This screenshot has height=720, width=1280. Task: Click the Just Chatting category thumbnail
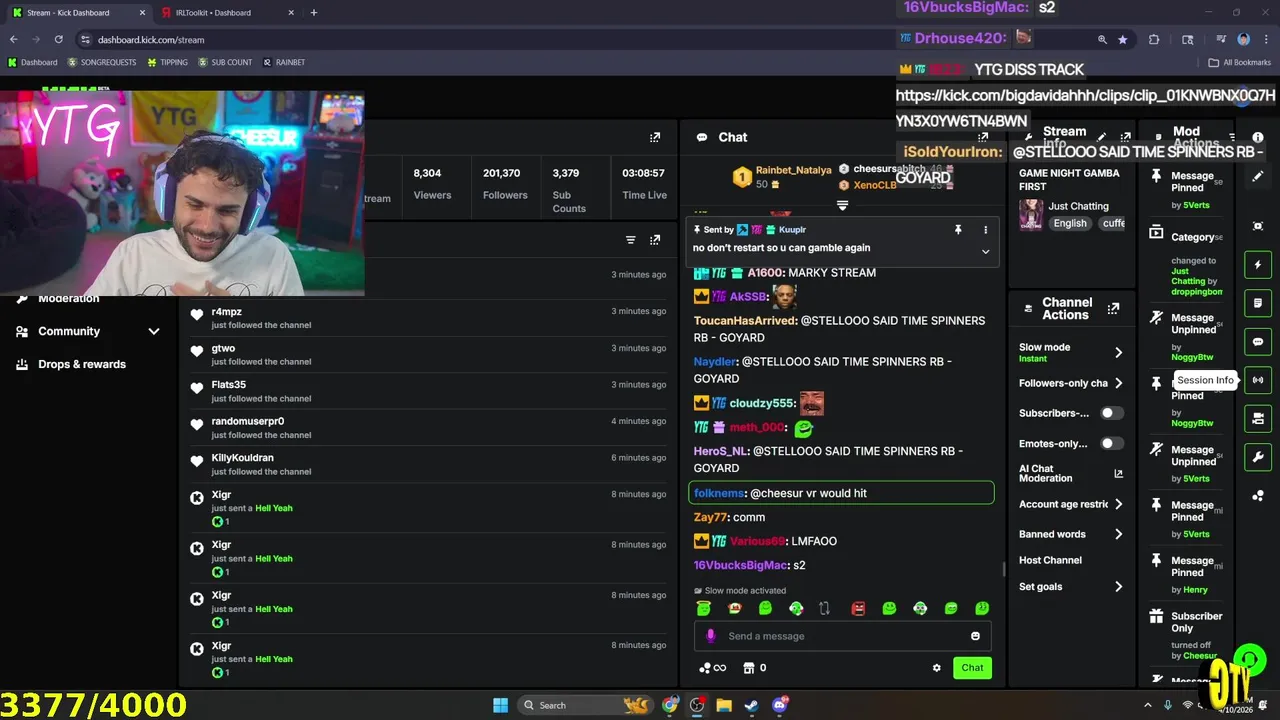click(1030, 214)
